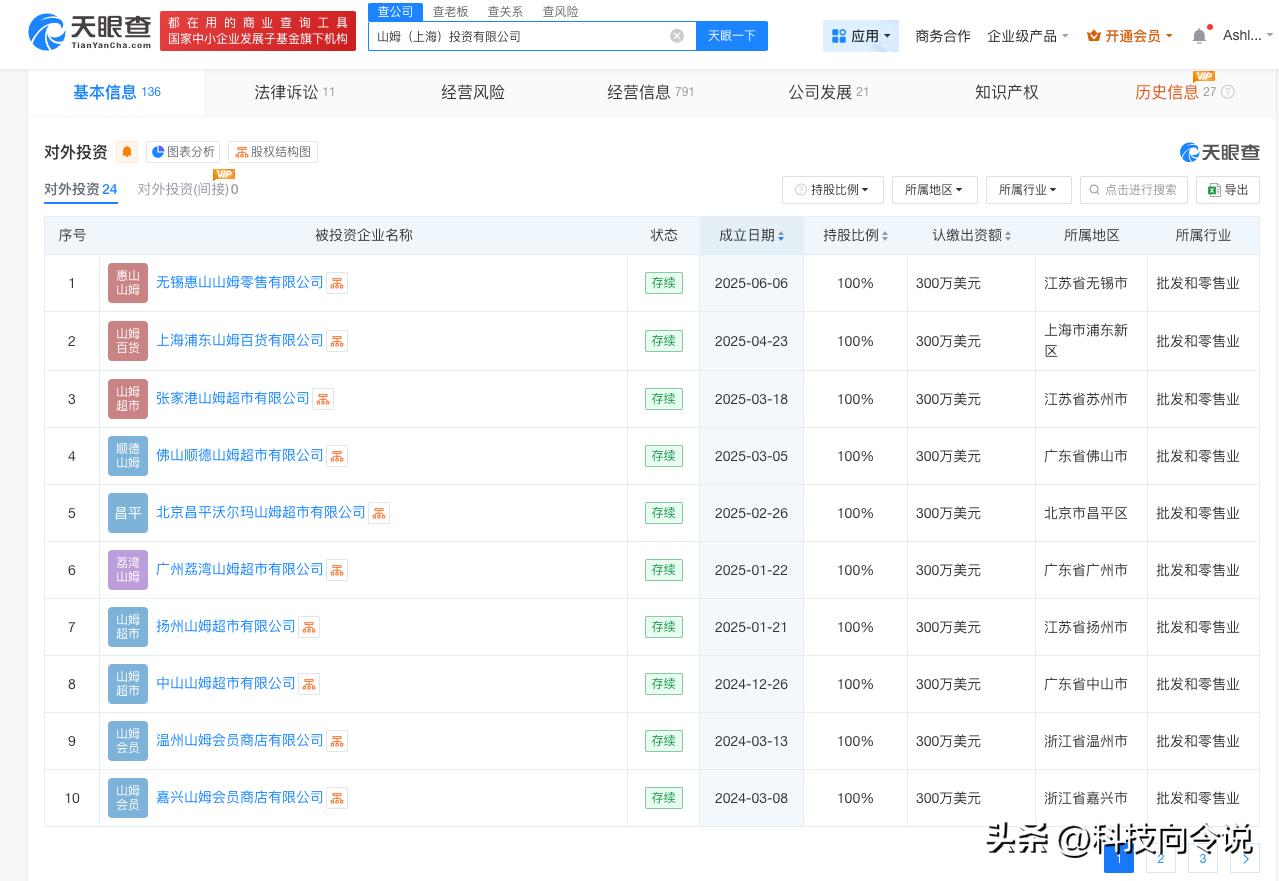The height and width of the screenshot is (881, 1279).
Task: Switch to the 查风险 search tab
Action: coord(560,12)
